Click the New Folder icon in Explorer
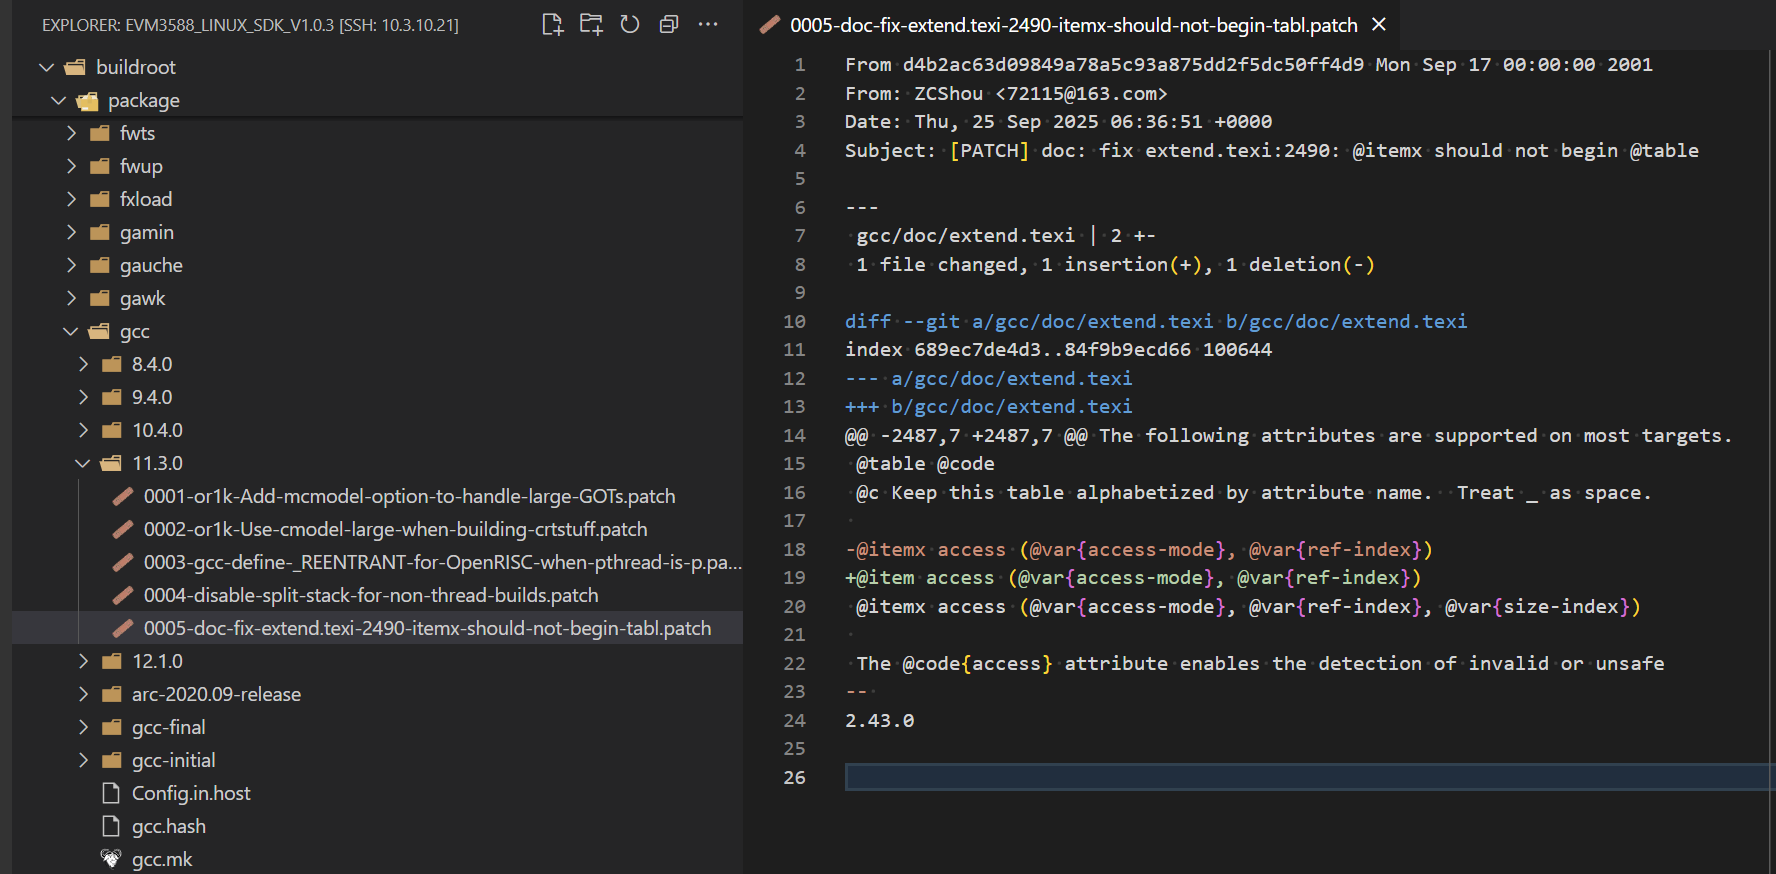This screenshot has height=874, width=1776. (591, 25)
